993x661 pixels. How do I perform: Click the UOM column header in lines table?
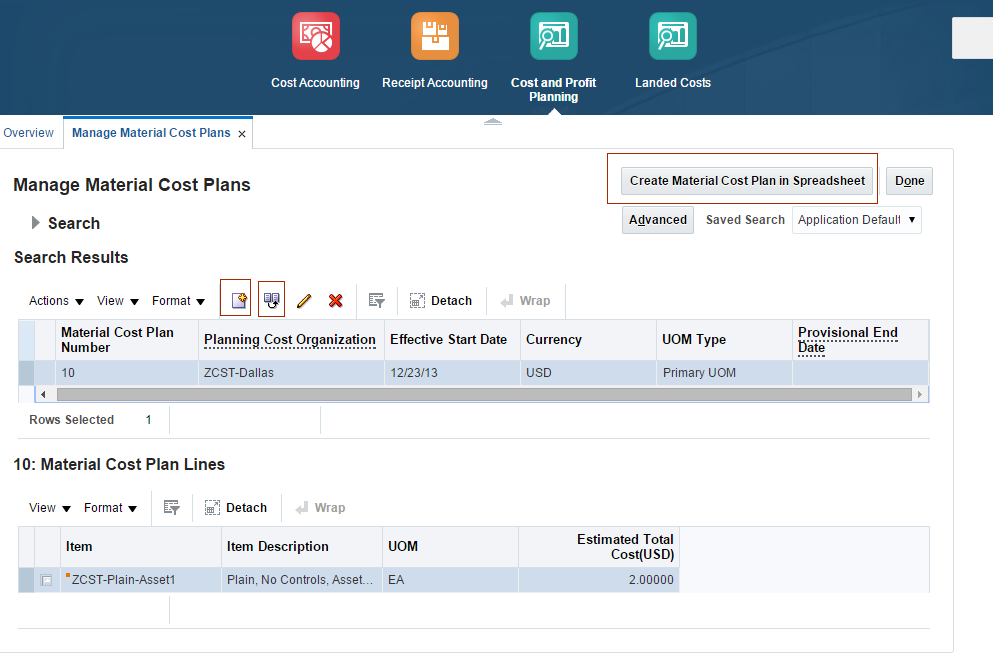click(450, 547)
